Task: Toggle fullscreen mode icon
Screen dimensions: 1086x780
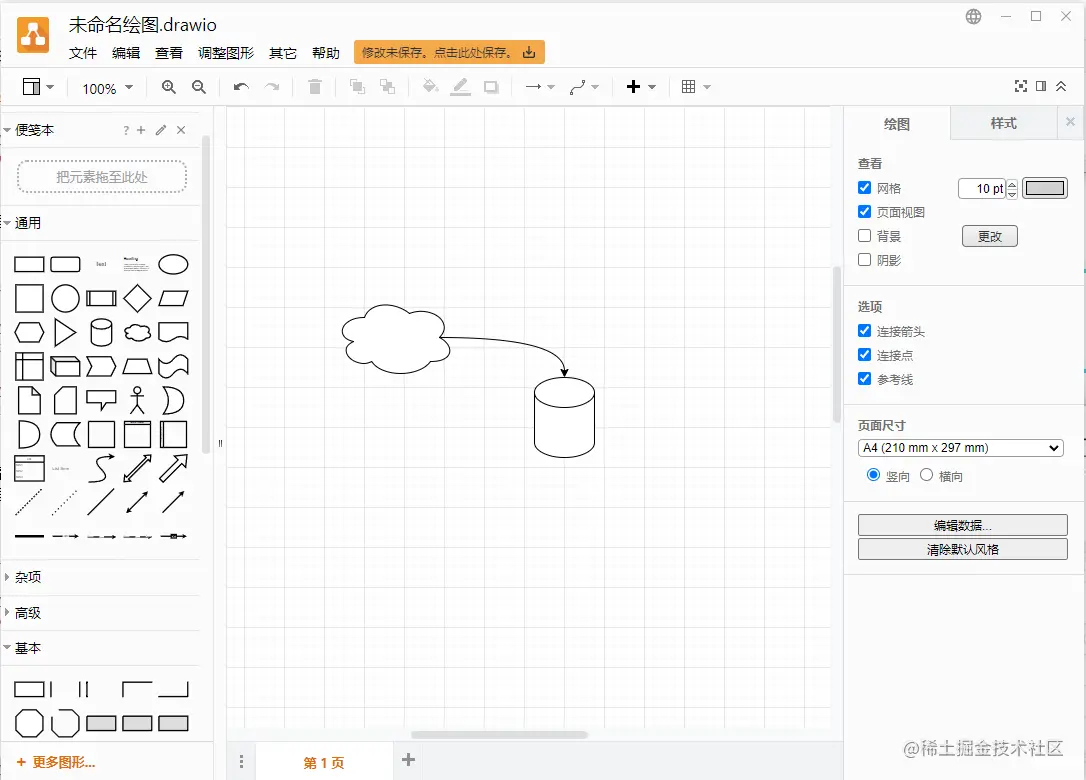Action: [x=1020, y=86]
